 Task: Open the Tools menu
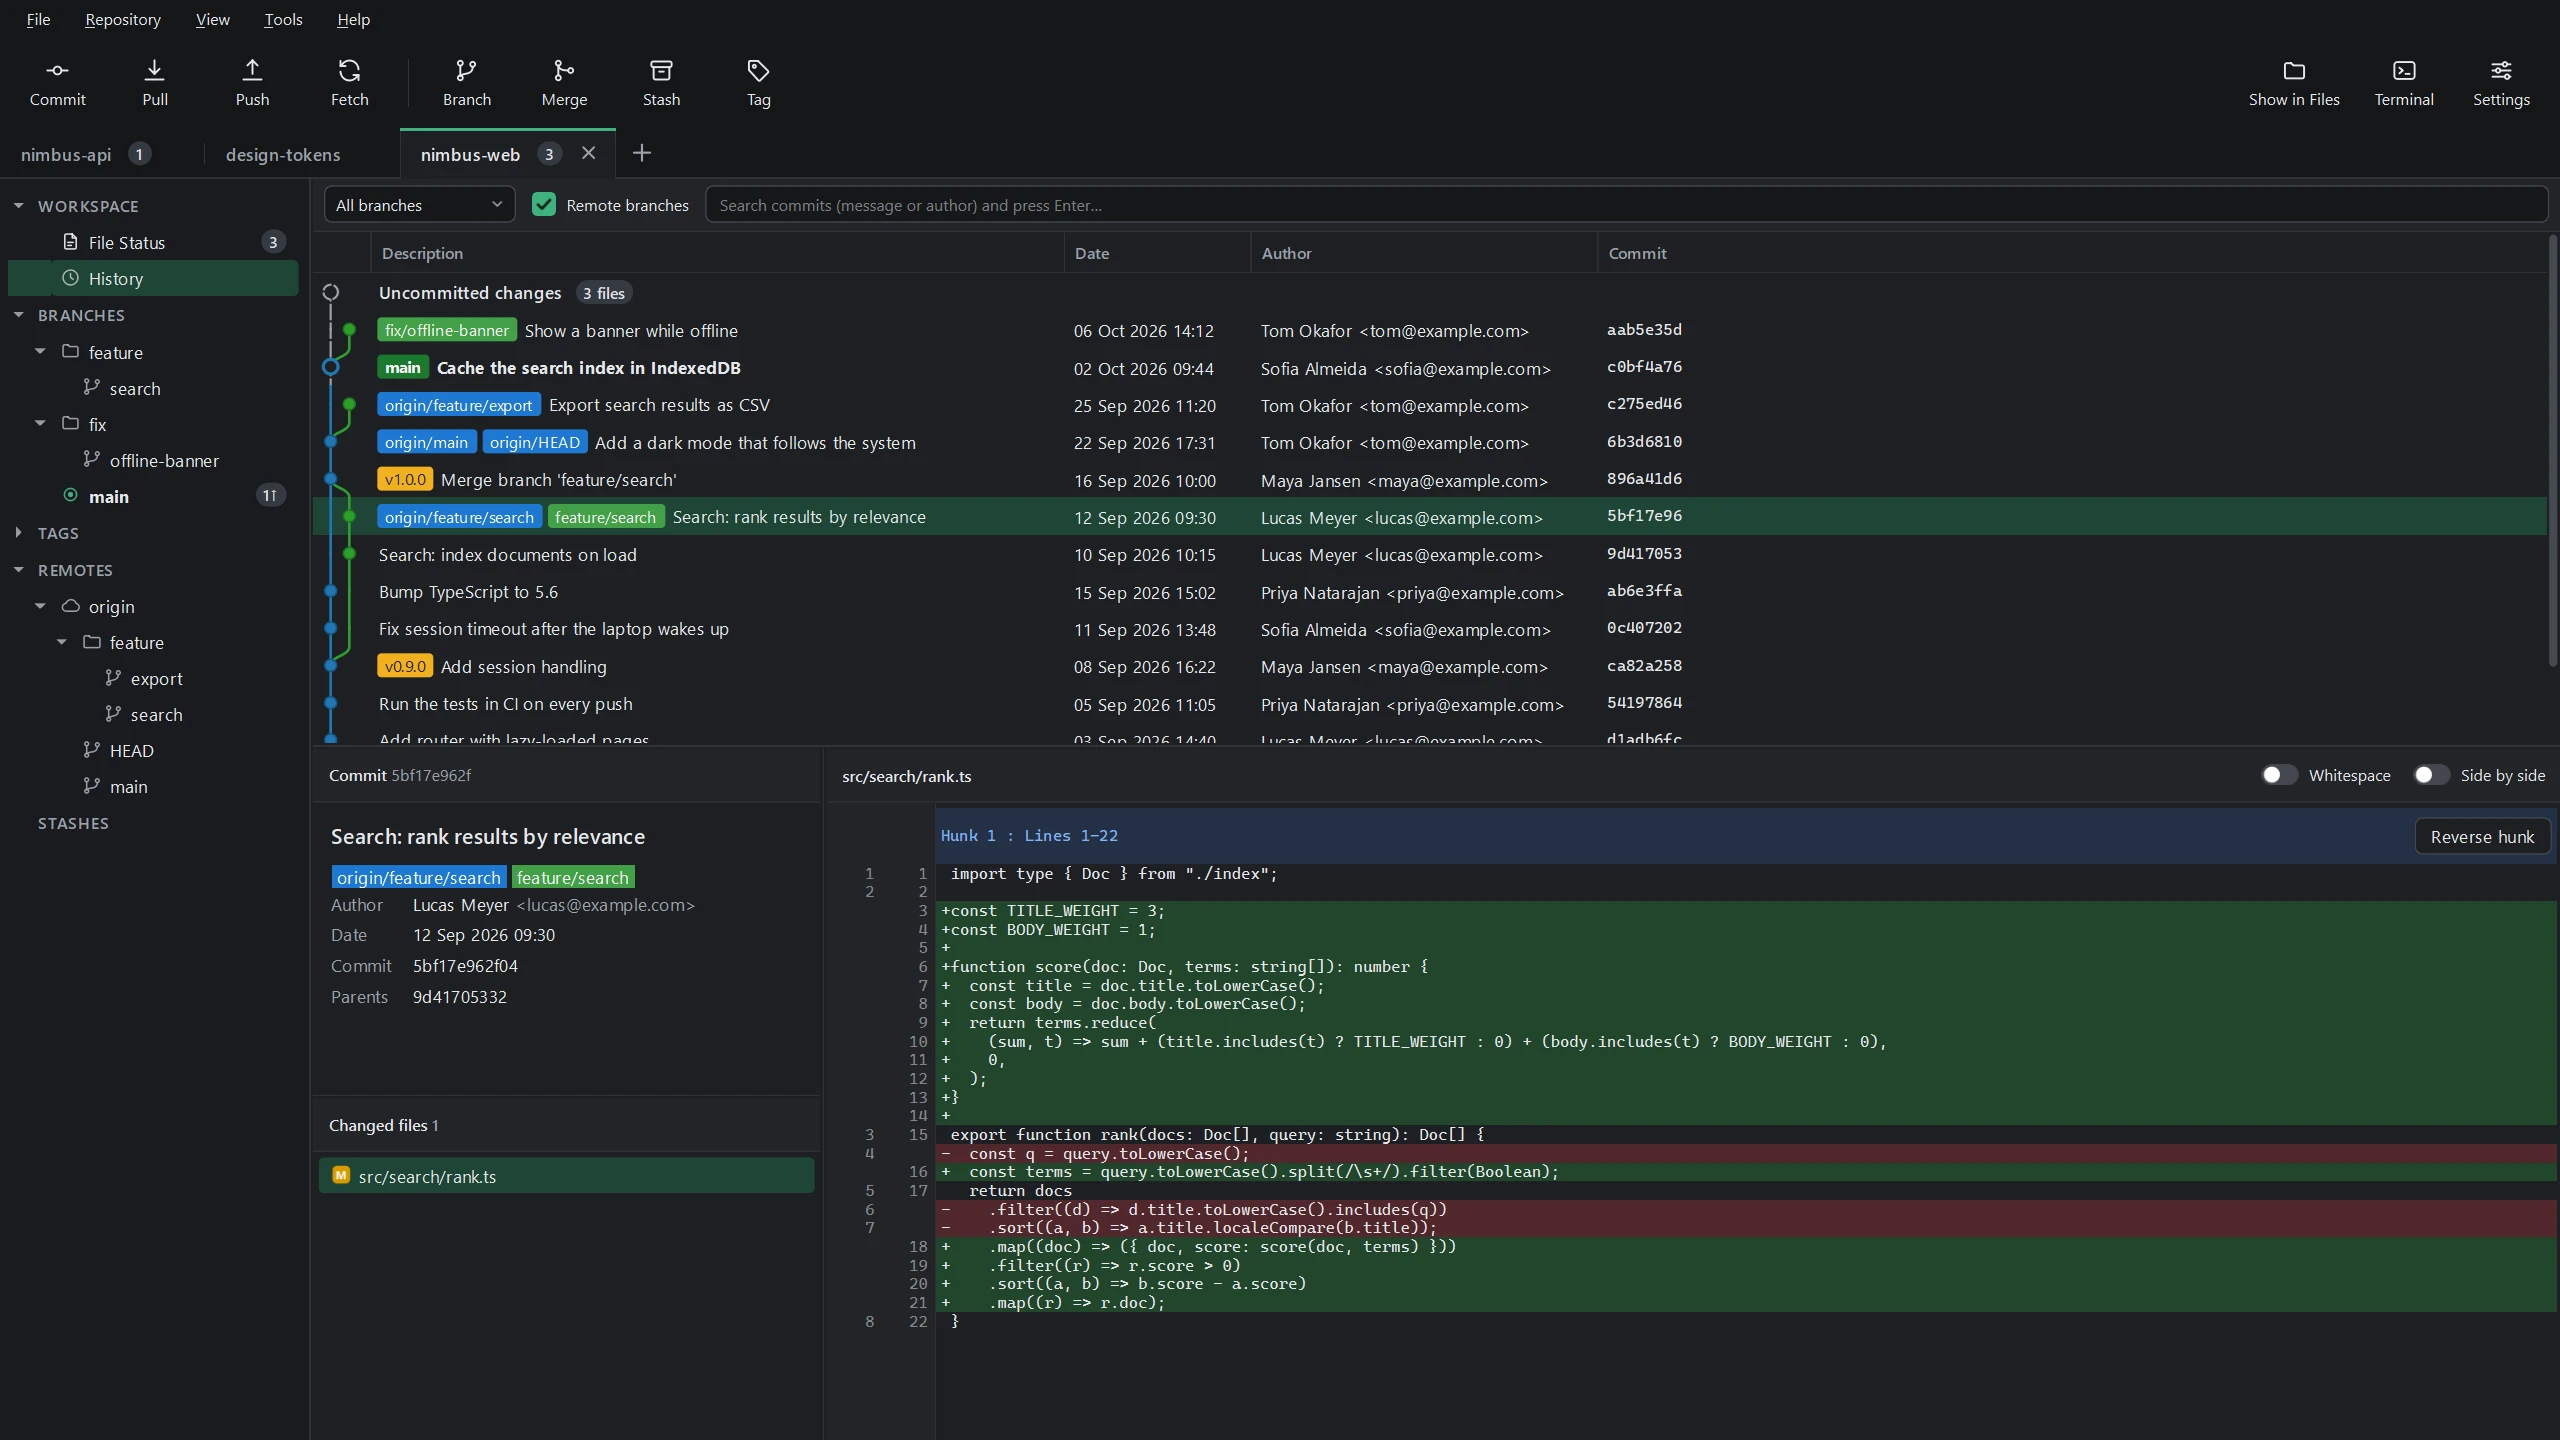283,19
